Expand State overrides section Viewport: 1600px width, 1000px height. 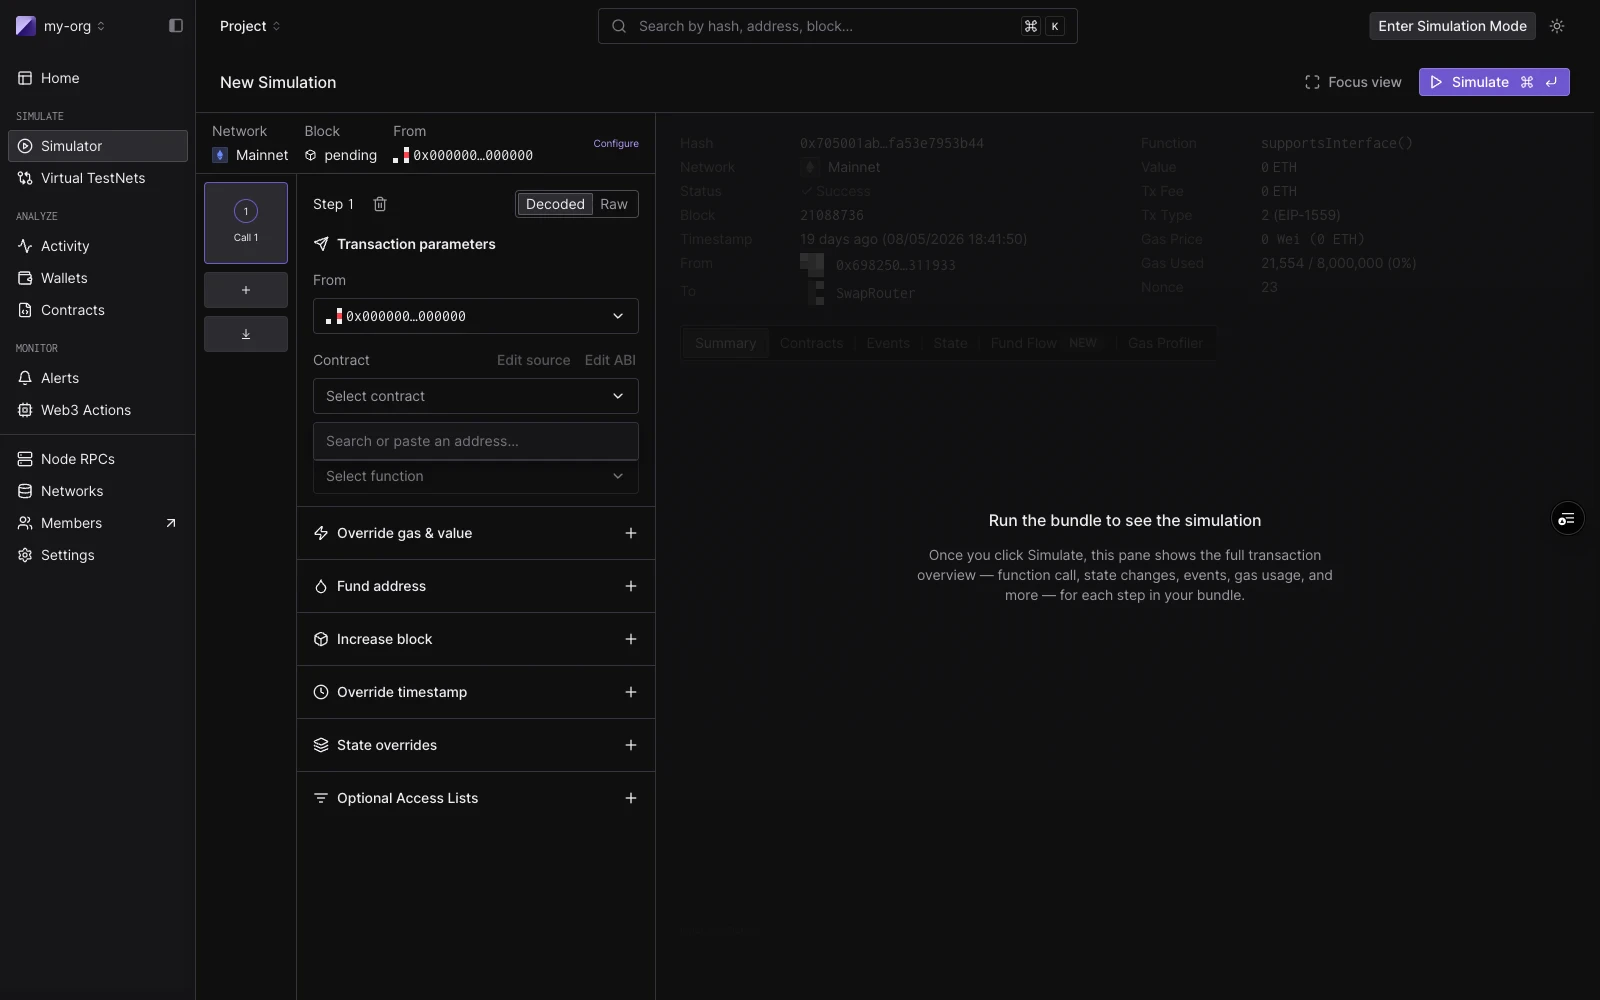476,745
